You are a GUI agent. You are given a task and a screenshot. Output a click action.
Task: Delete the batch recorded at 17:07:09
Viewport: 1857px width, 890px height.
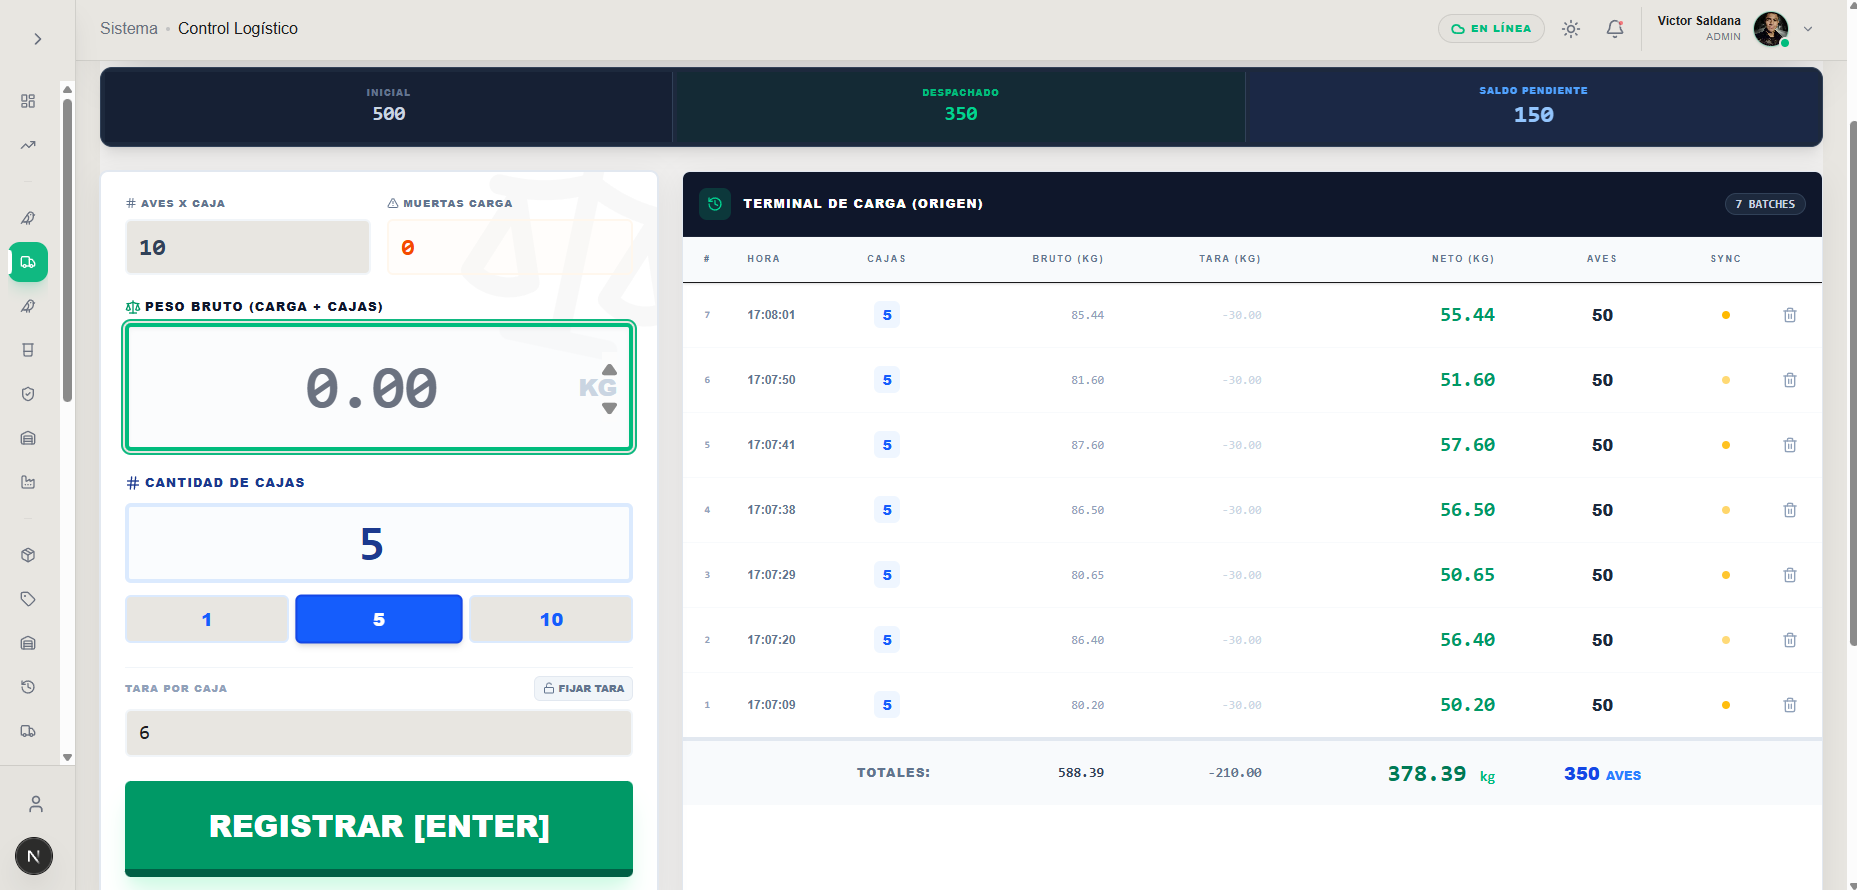click(1790, 705)
